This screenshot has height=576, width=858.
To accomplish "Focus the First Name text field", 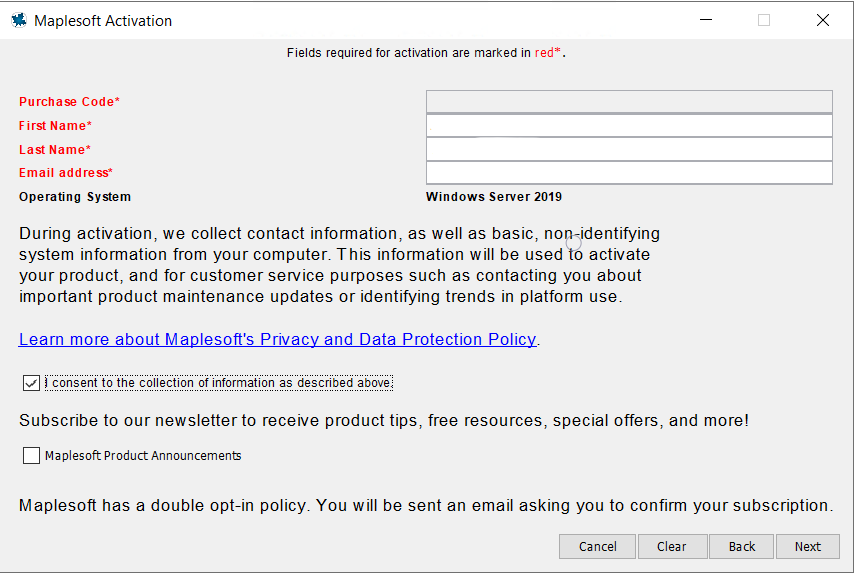I will click(x=629, y=125).
